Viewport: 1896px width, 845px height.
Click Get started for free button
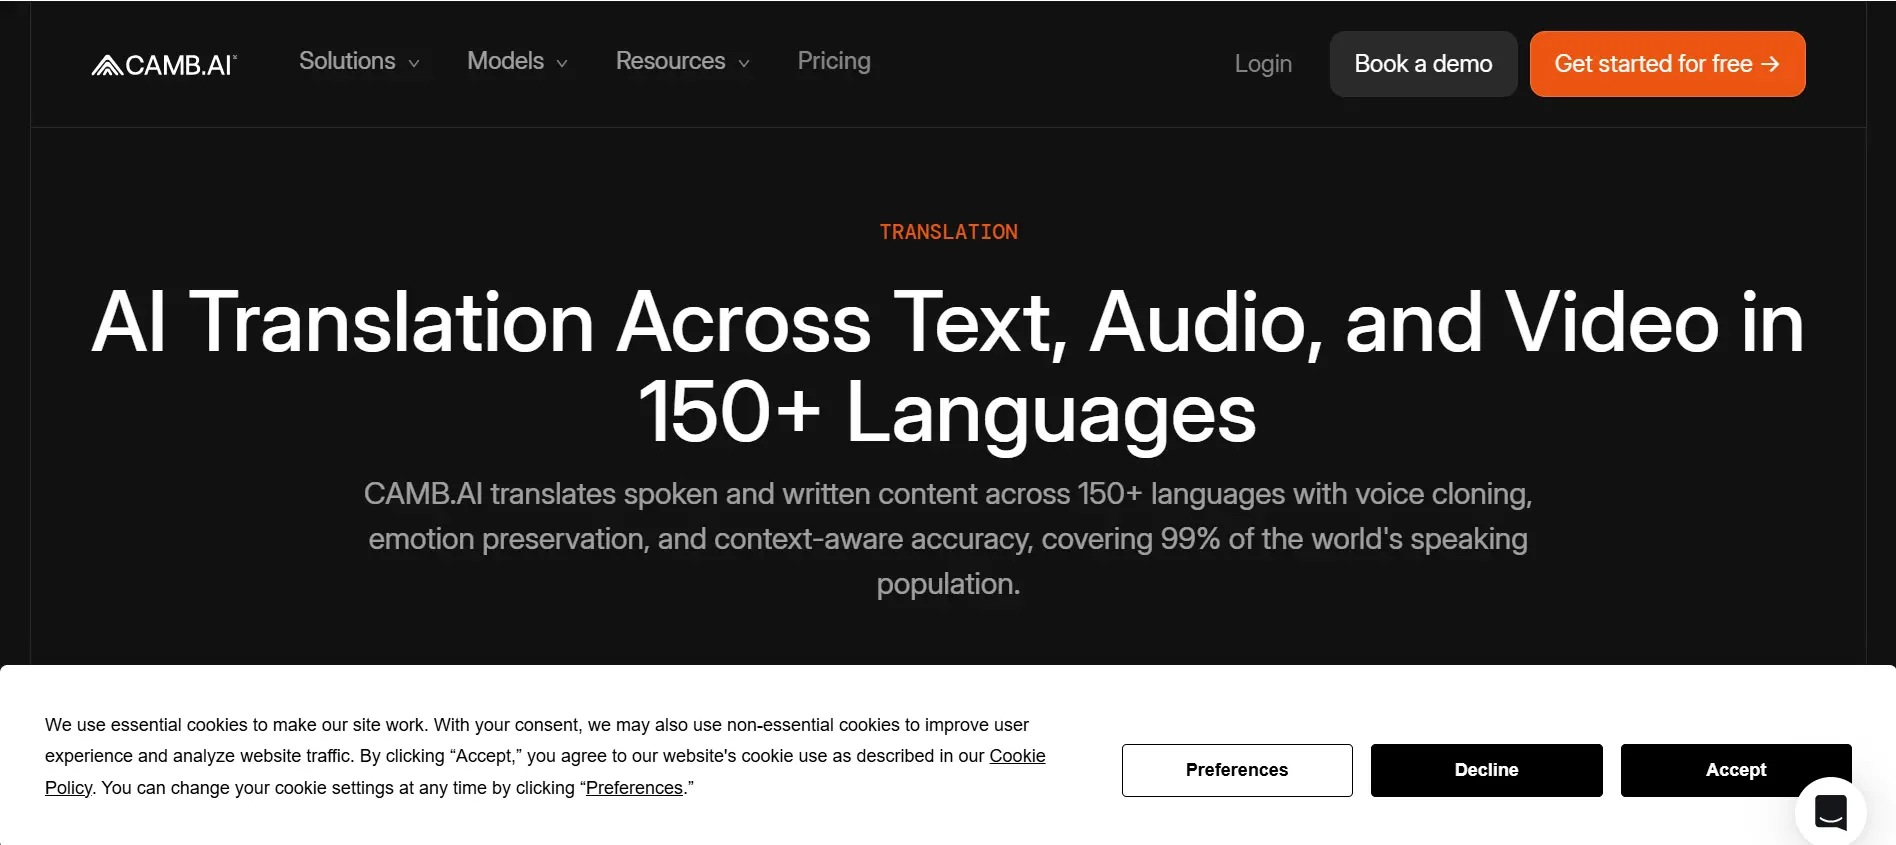1667,64
